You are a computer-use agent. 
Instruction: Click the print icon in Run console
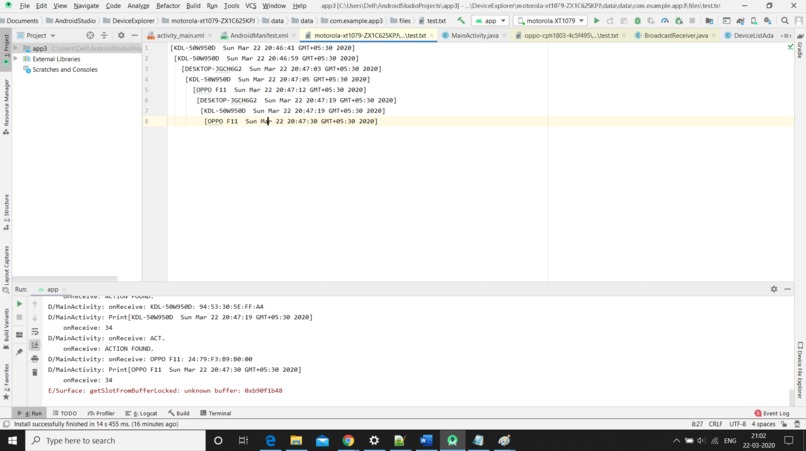(35, 358)
